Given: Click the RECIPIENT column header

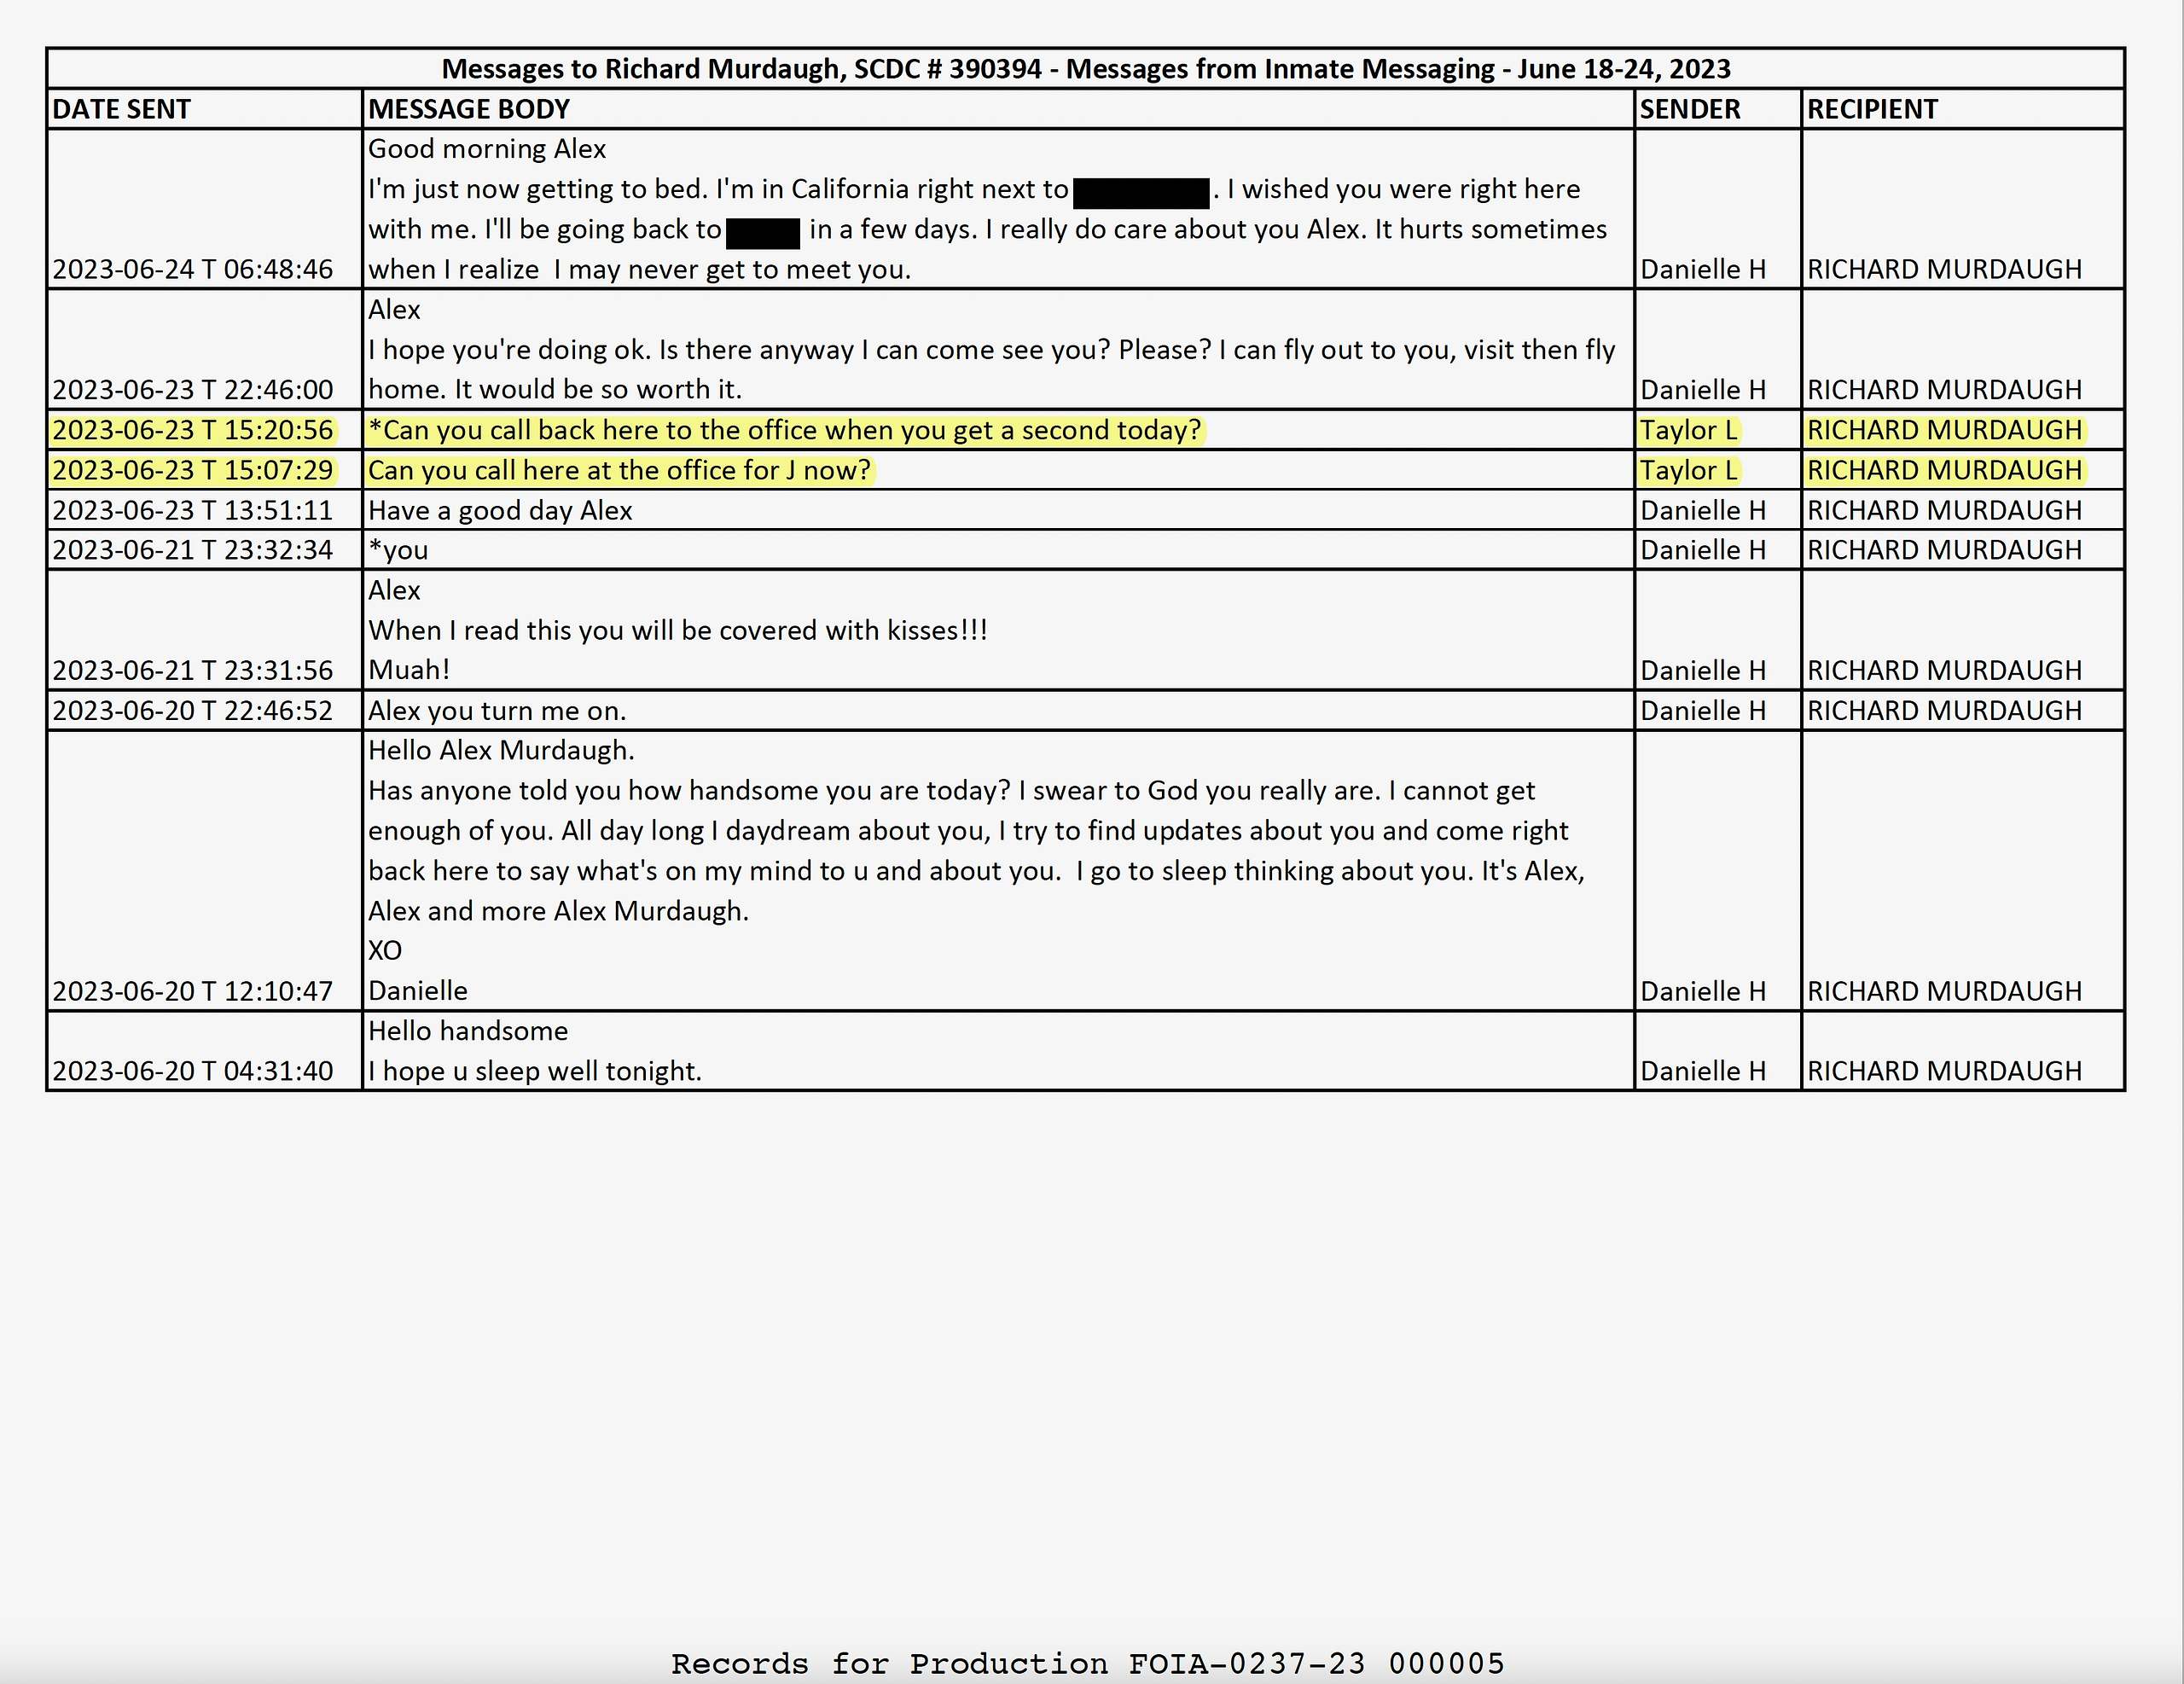Looking at the screenshot, I should point(1871,109).
